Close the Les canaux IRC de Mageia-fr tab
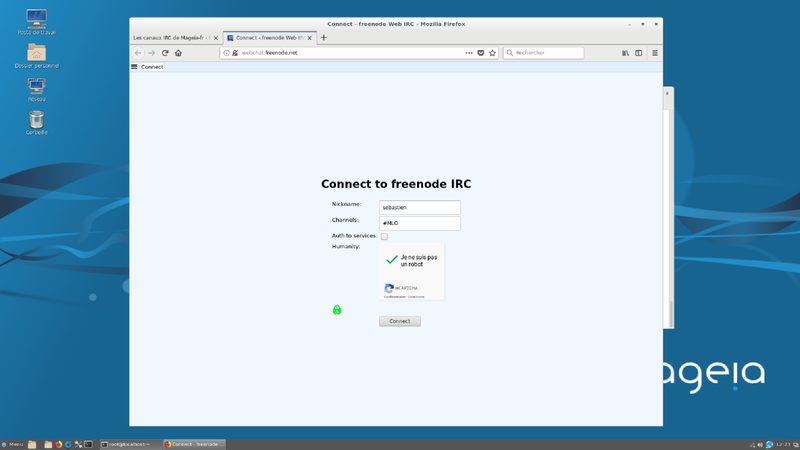 click(x=216, y=38)
